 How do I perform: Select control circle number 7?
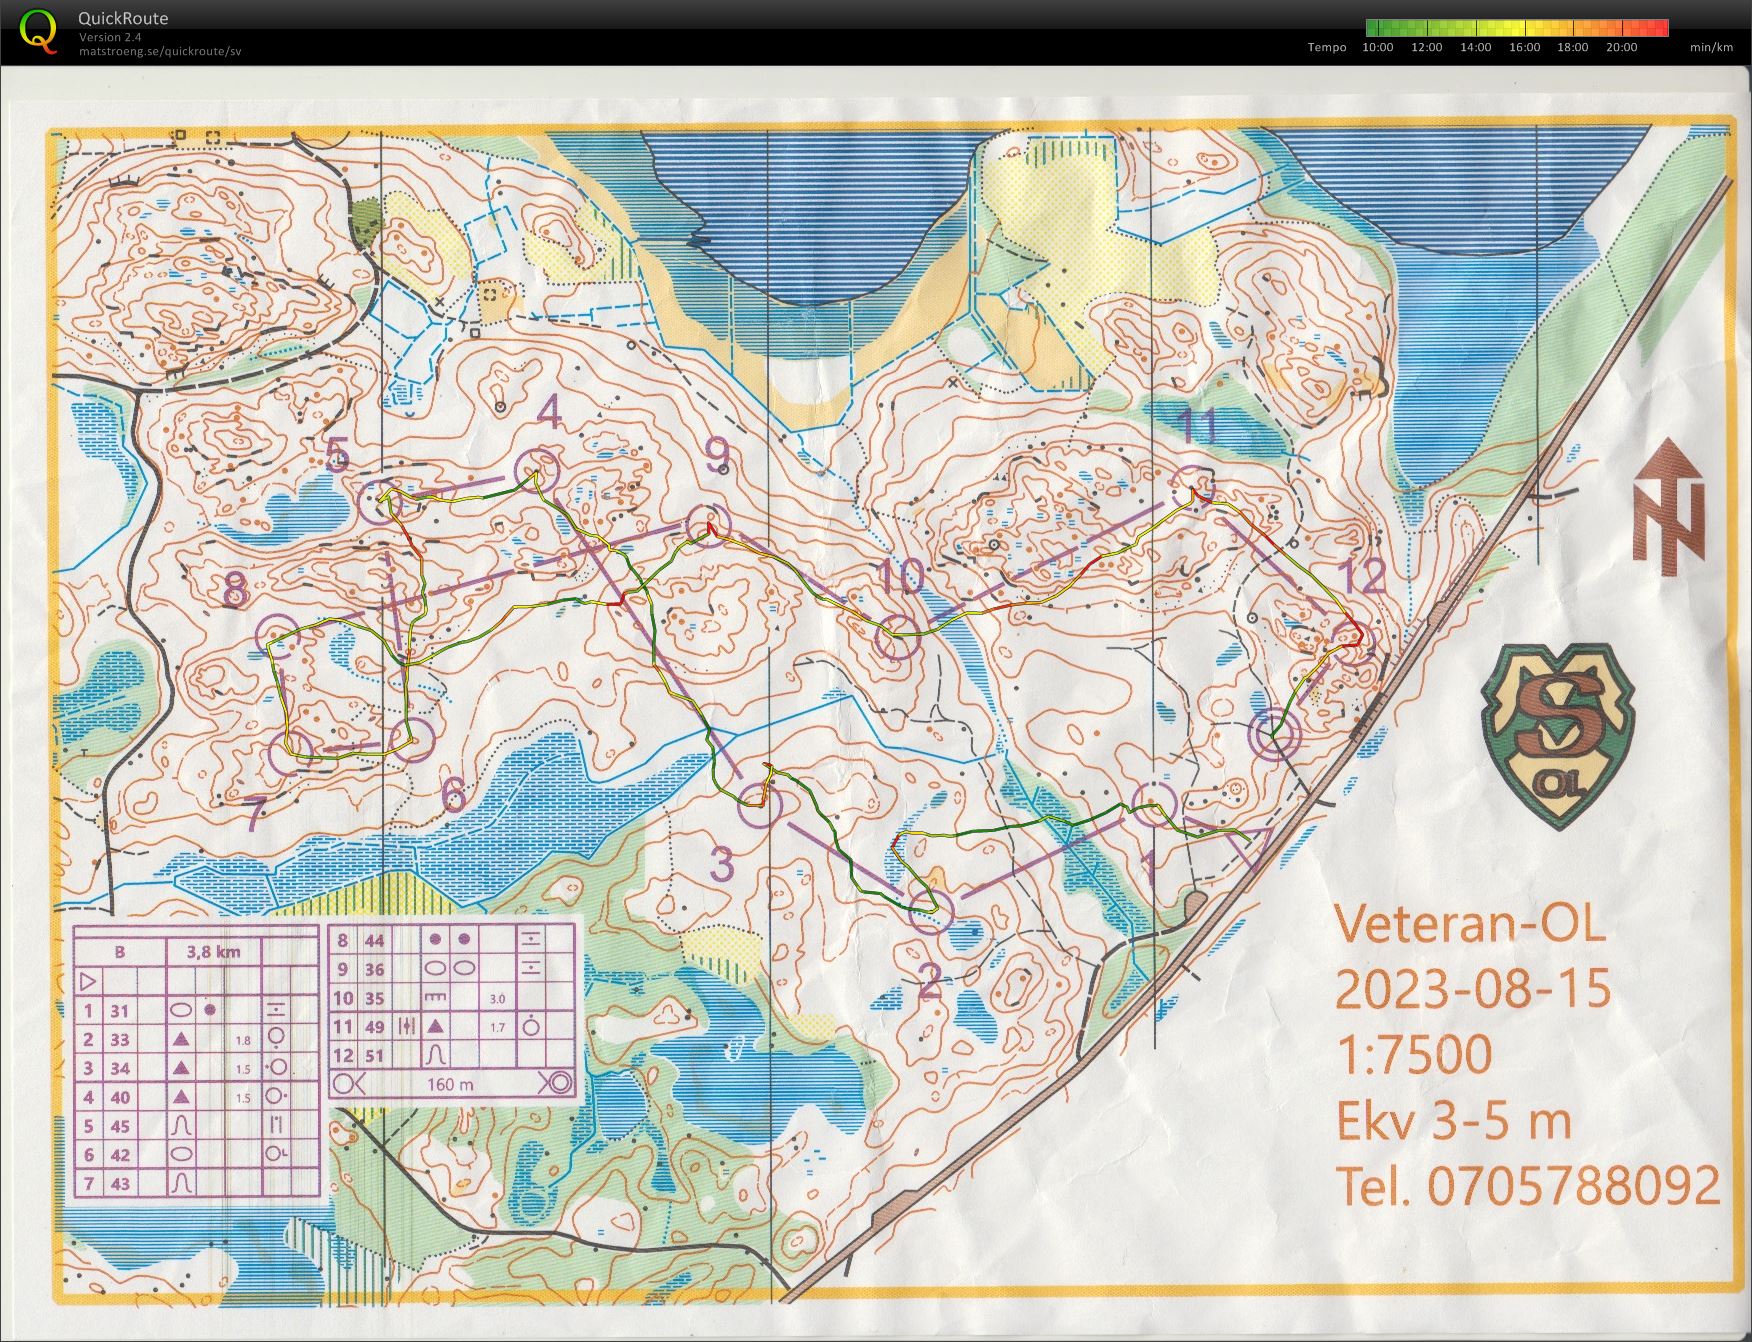click(x=292, y=751)
